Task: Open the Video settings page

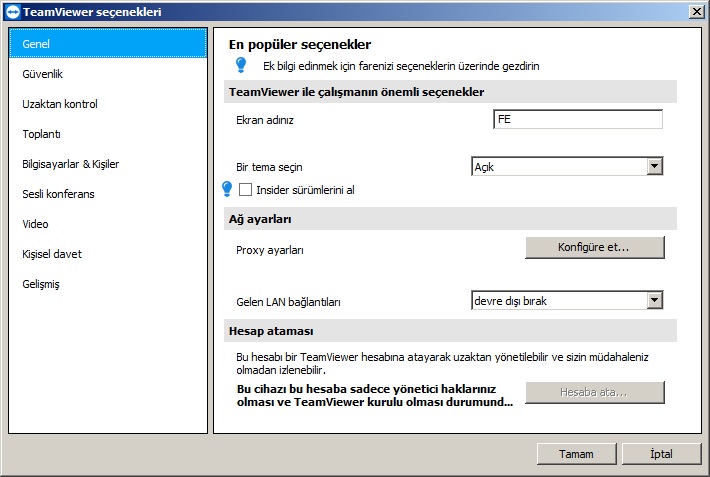Action: coord(108,224)
